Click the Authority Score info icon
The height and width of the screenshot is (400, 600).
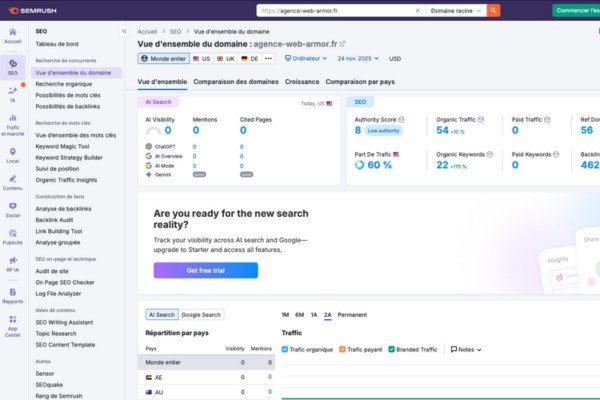click(401, 119)
